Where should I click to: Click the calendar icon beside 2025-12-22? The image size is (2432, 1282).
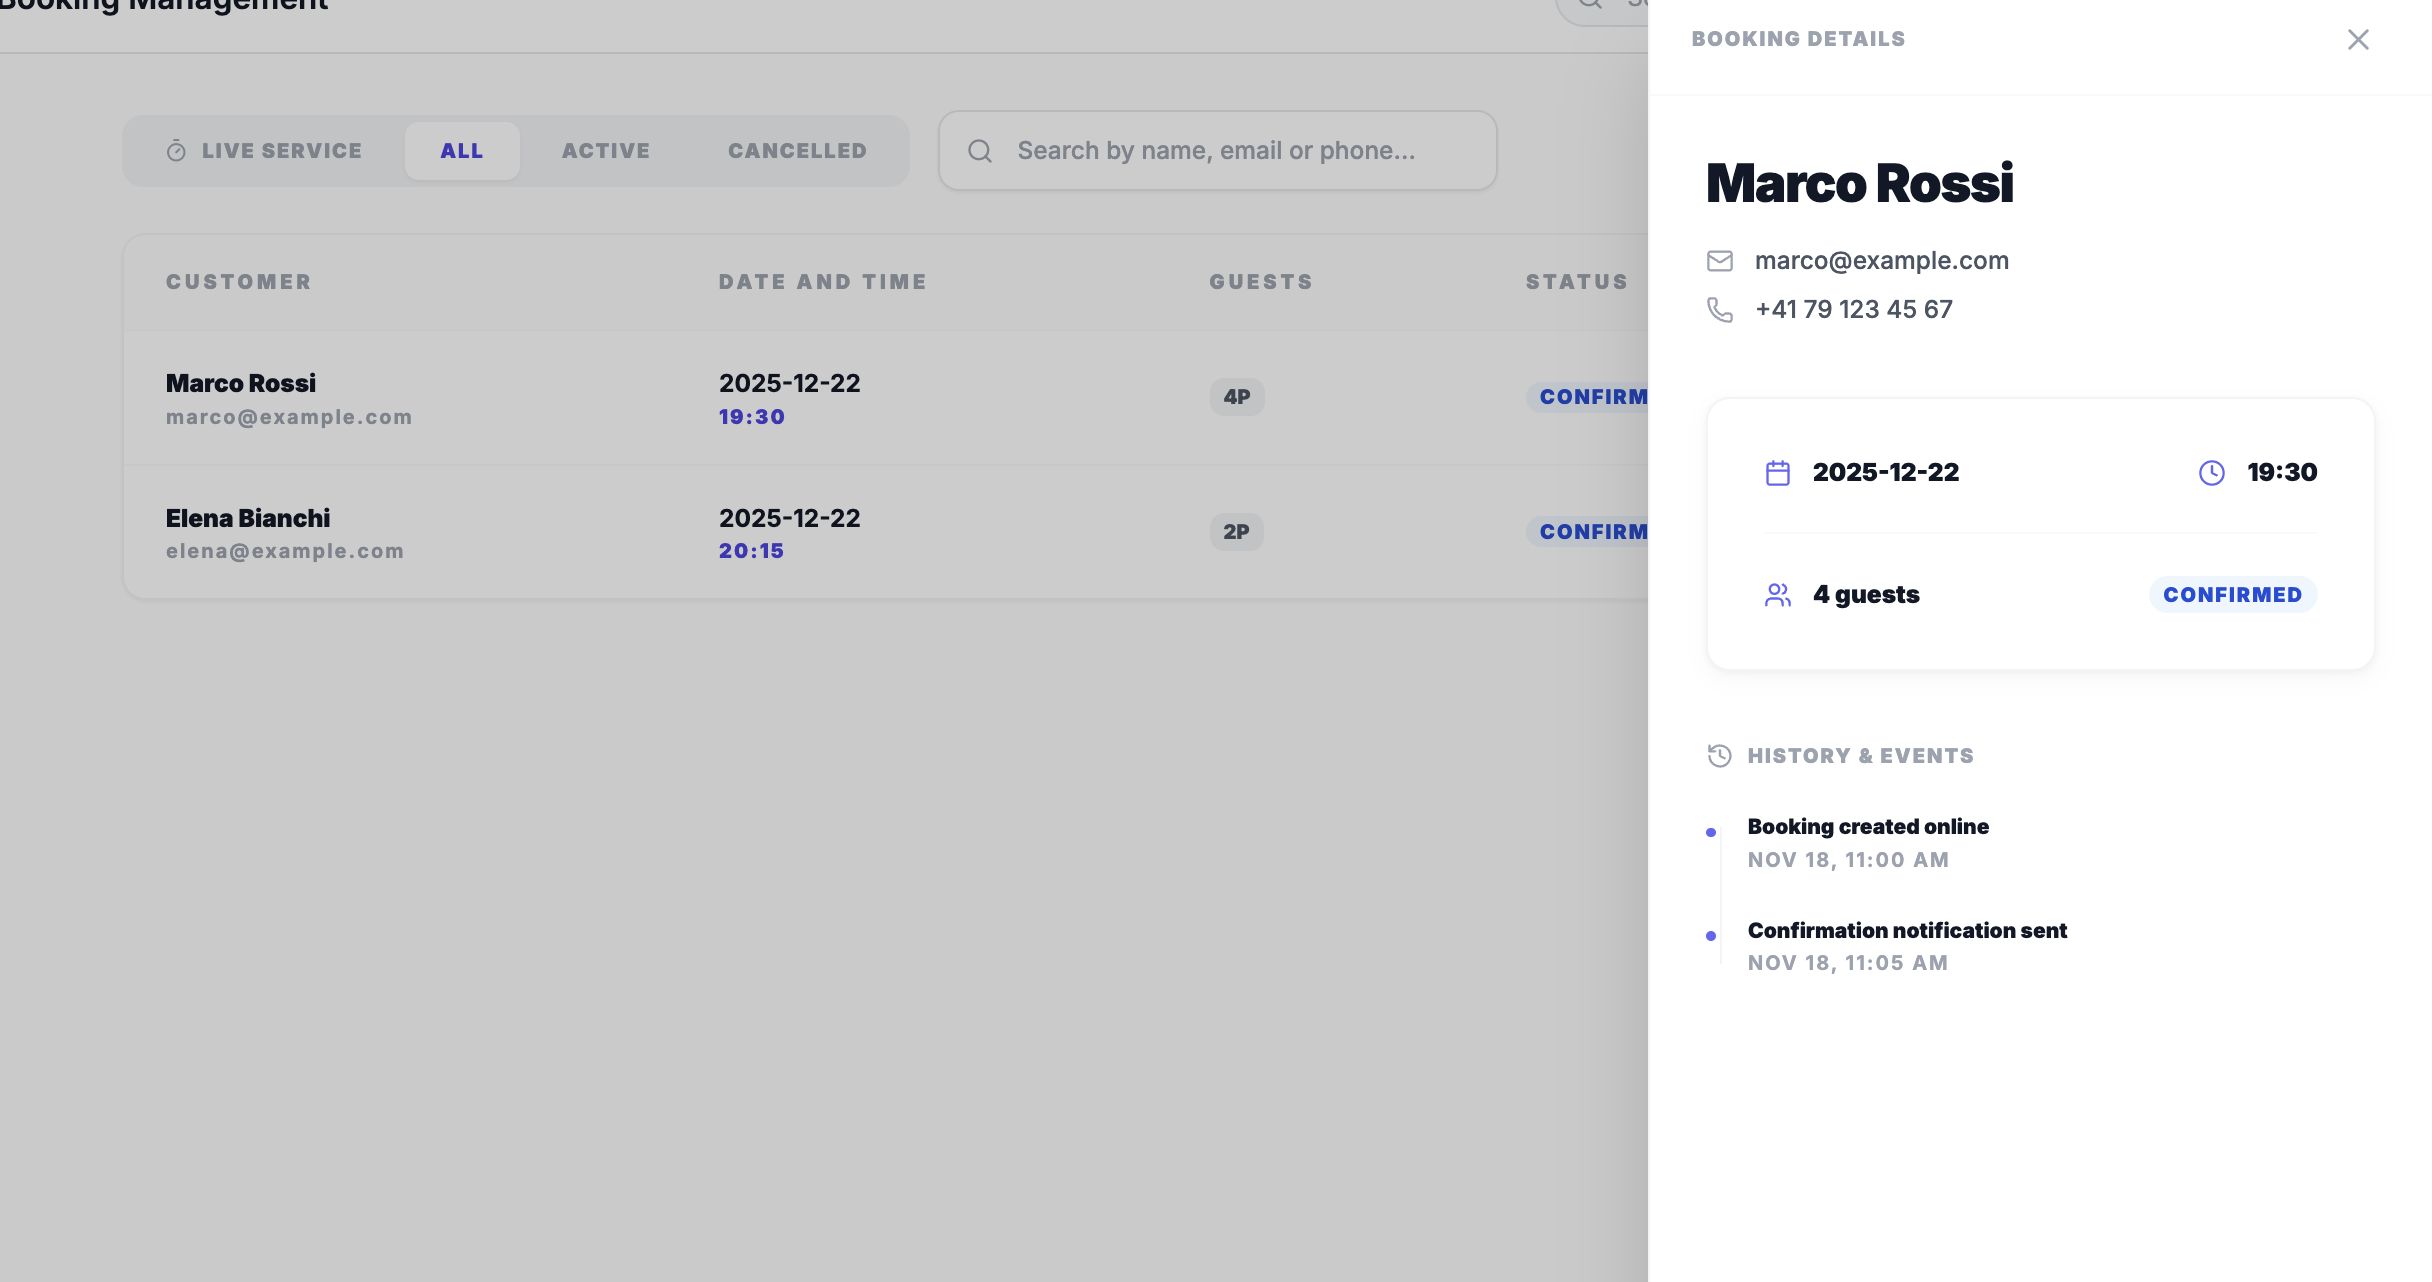point(1777,473)
